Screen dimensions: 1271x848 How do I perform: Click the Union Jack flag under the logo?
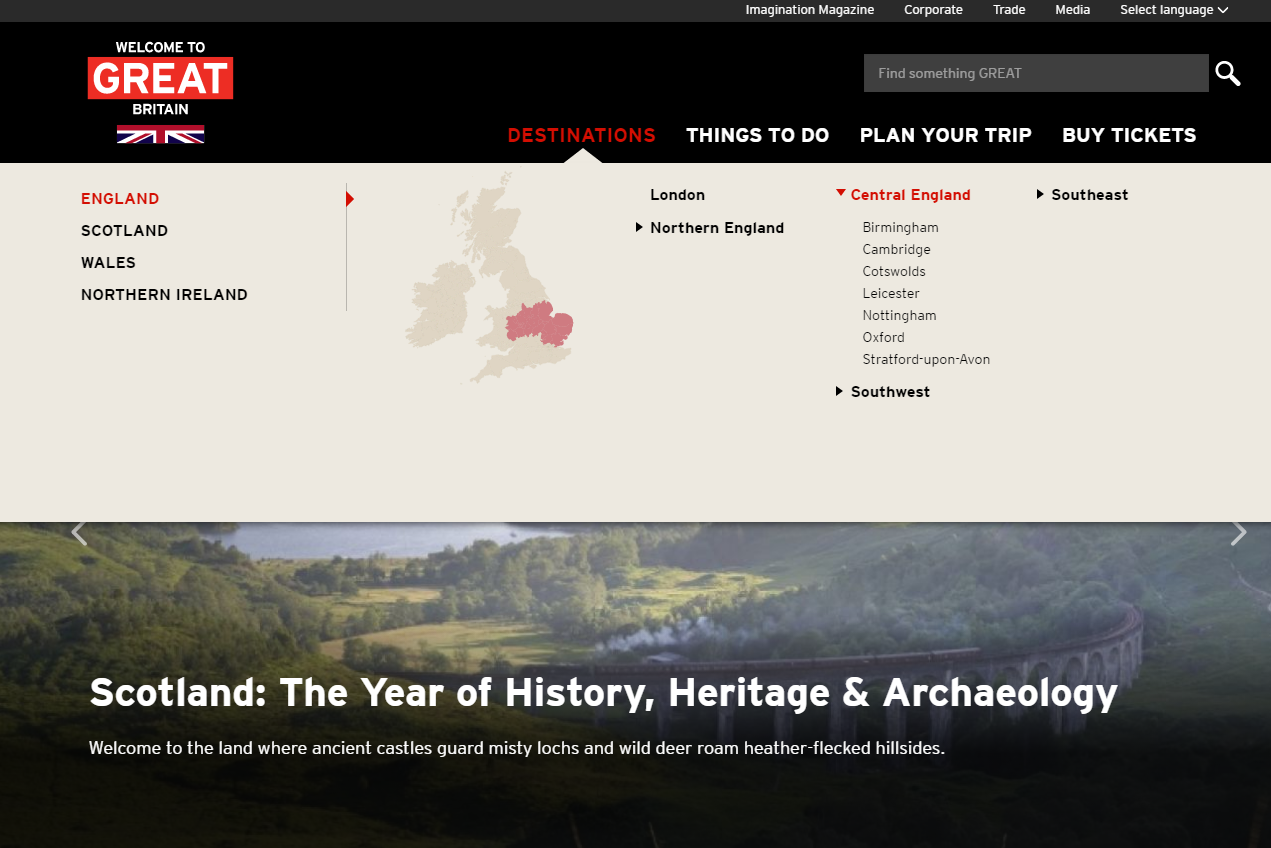160,134
